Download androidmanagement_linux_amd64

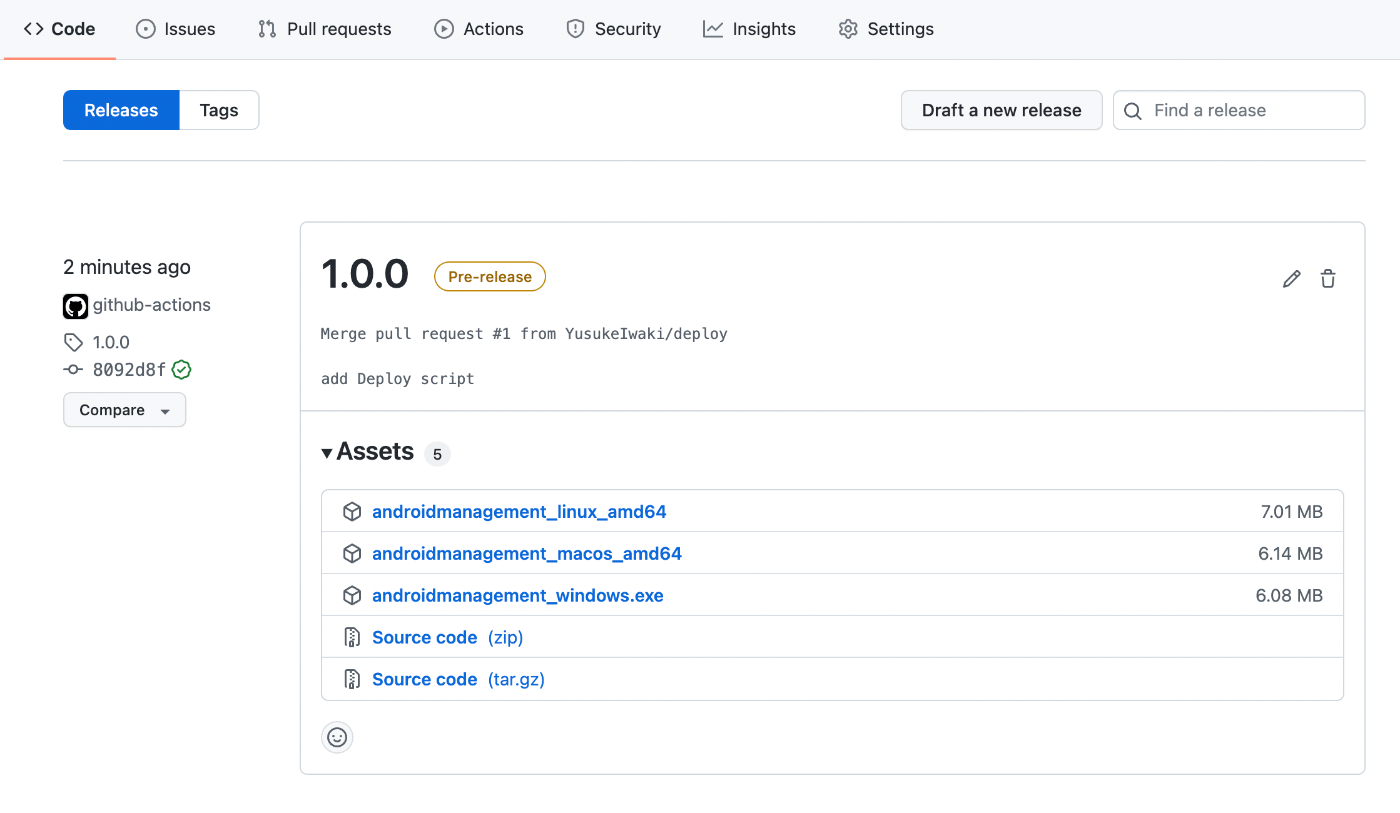pyautogui.click(x=519, y=512)
